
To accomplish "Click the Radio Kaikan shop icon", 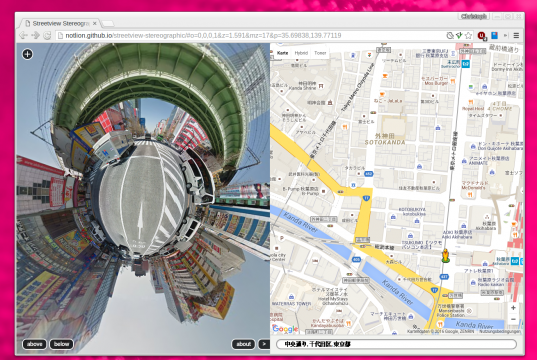I will tap(473, 283).
